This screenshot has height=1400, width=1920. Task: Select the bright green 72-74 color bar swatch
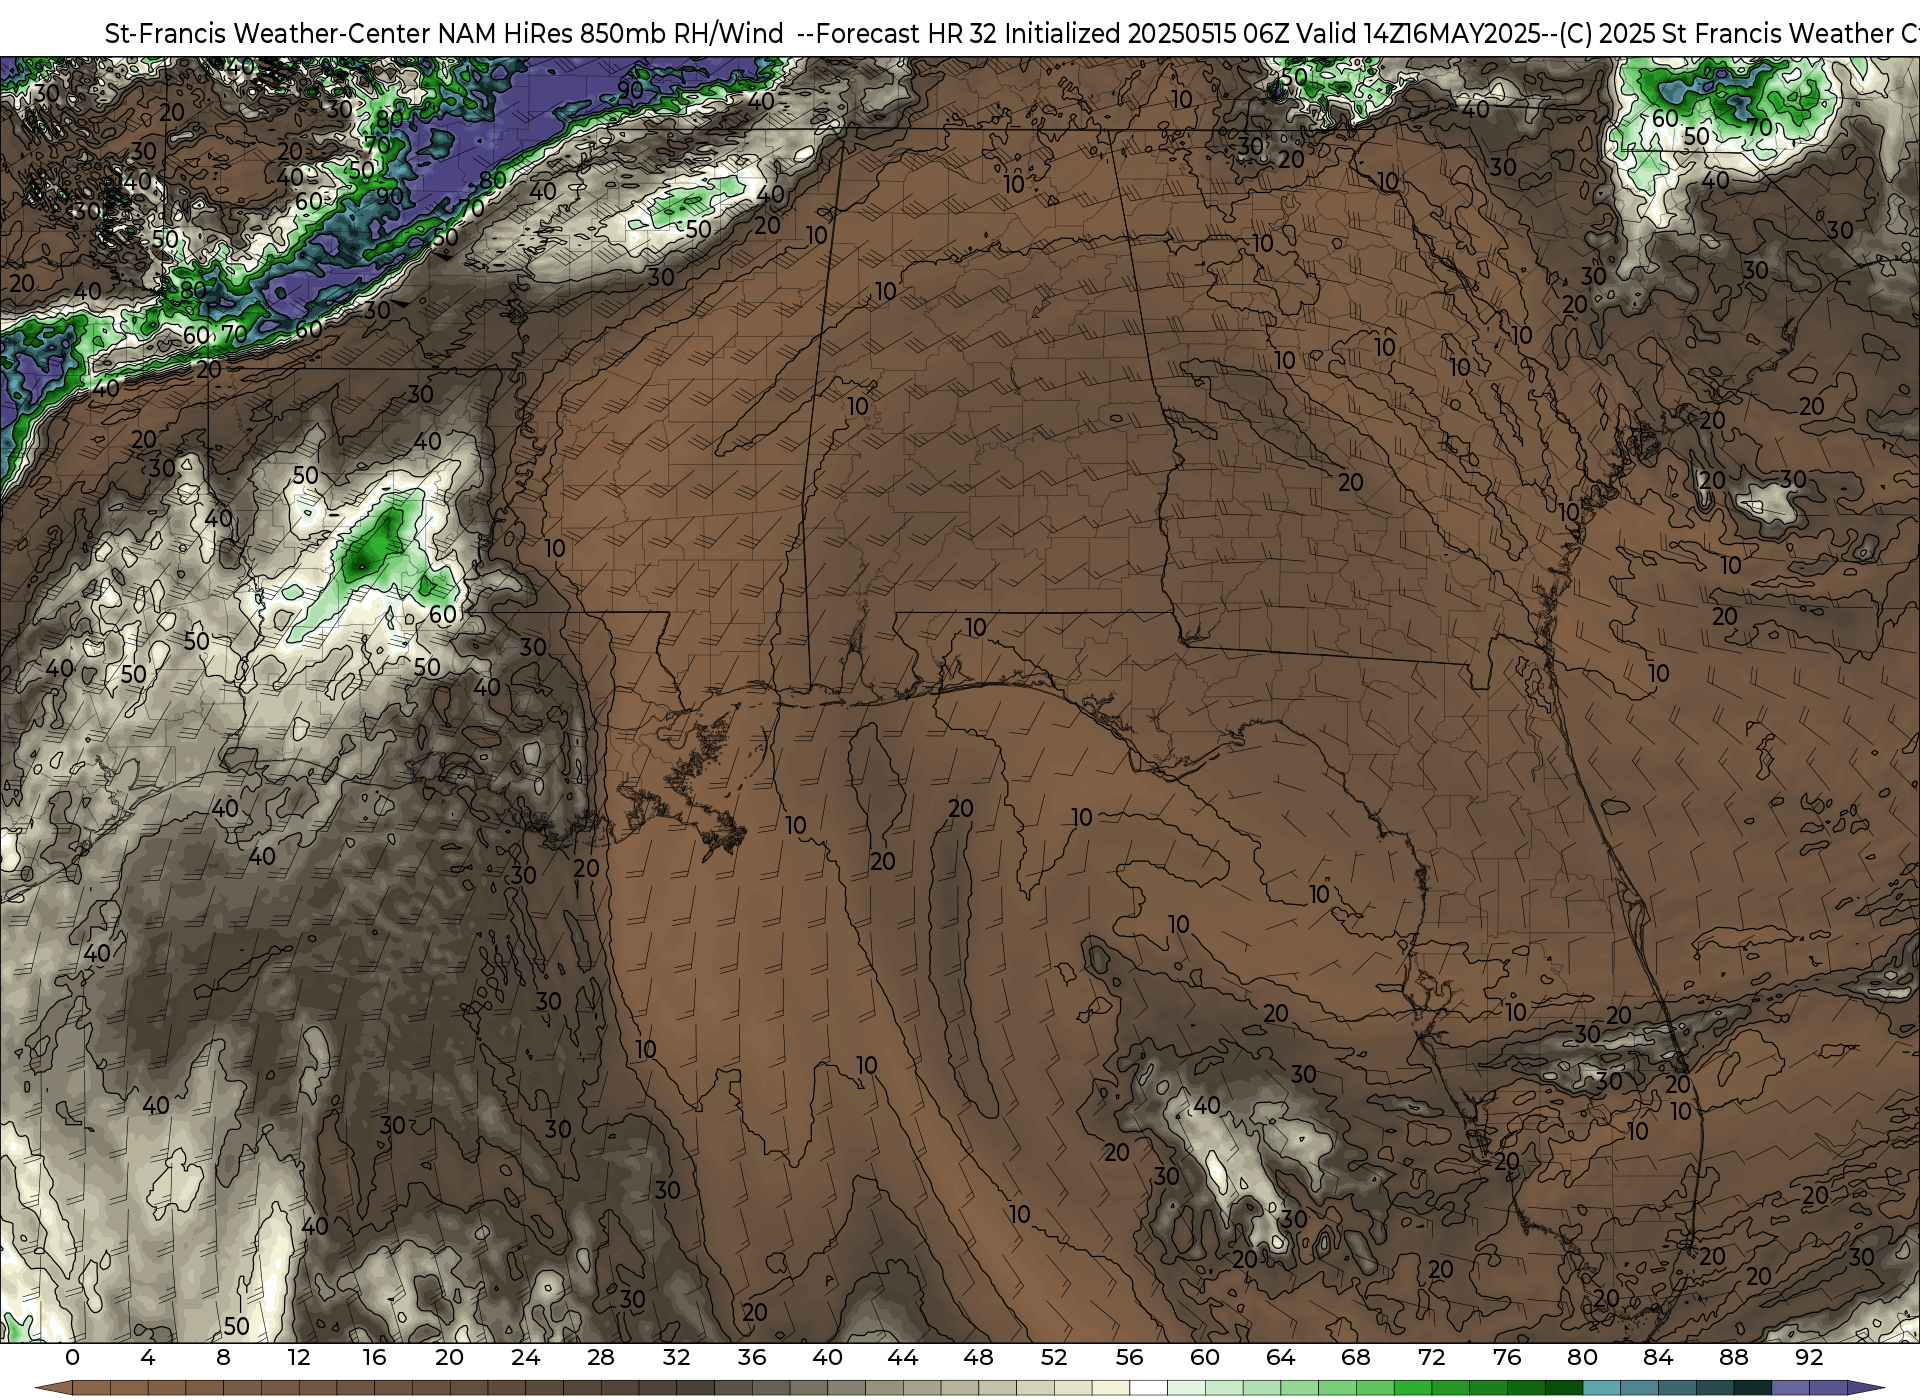1450,1388
